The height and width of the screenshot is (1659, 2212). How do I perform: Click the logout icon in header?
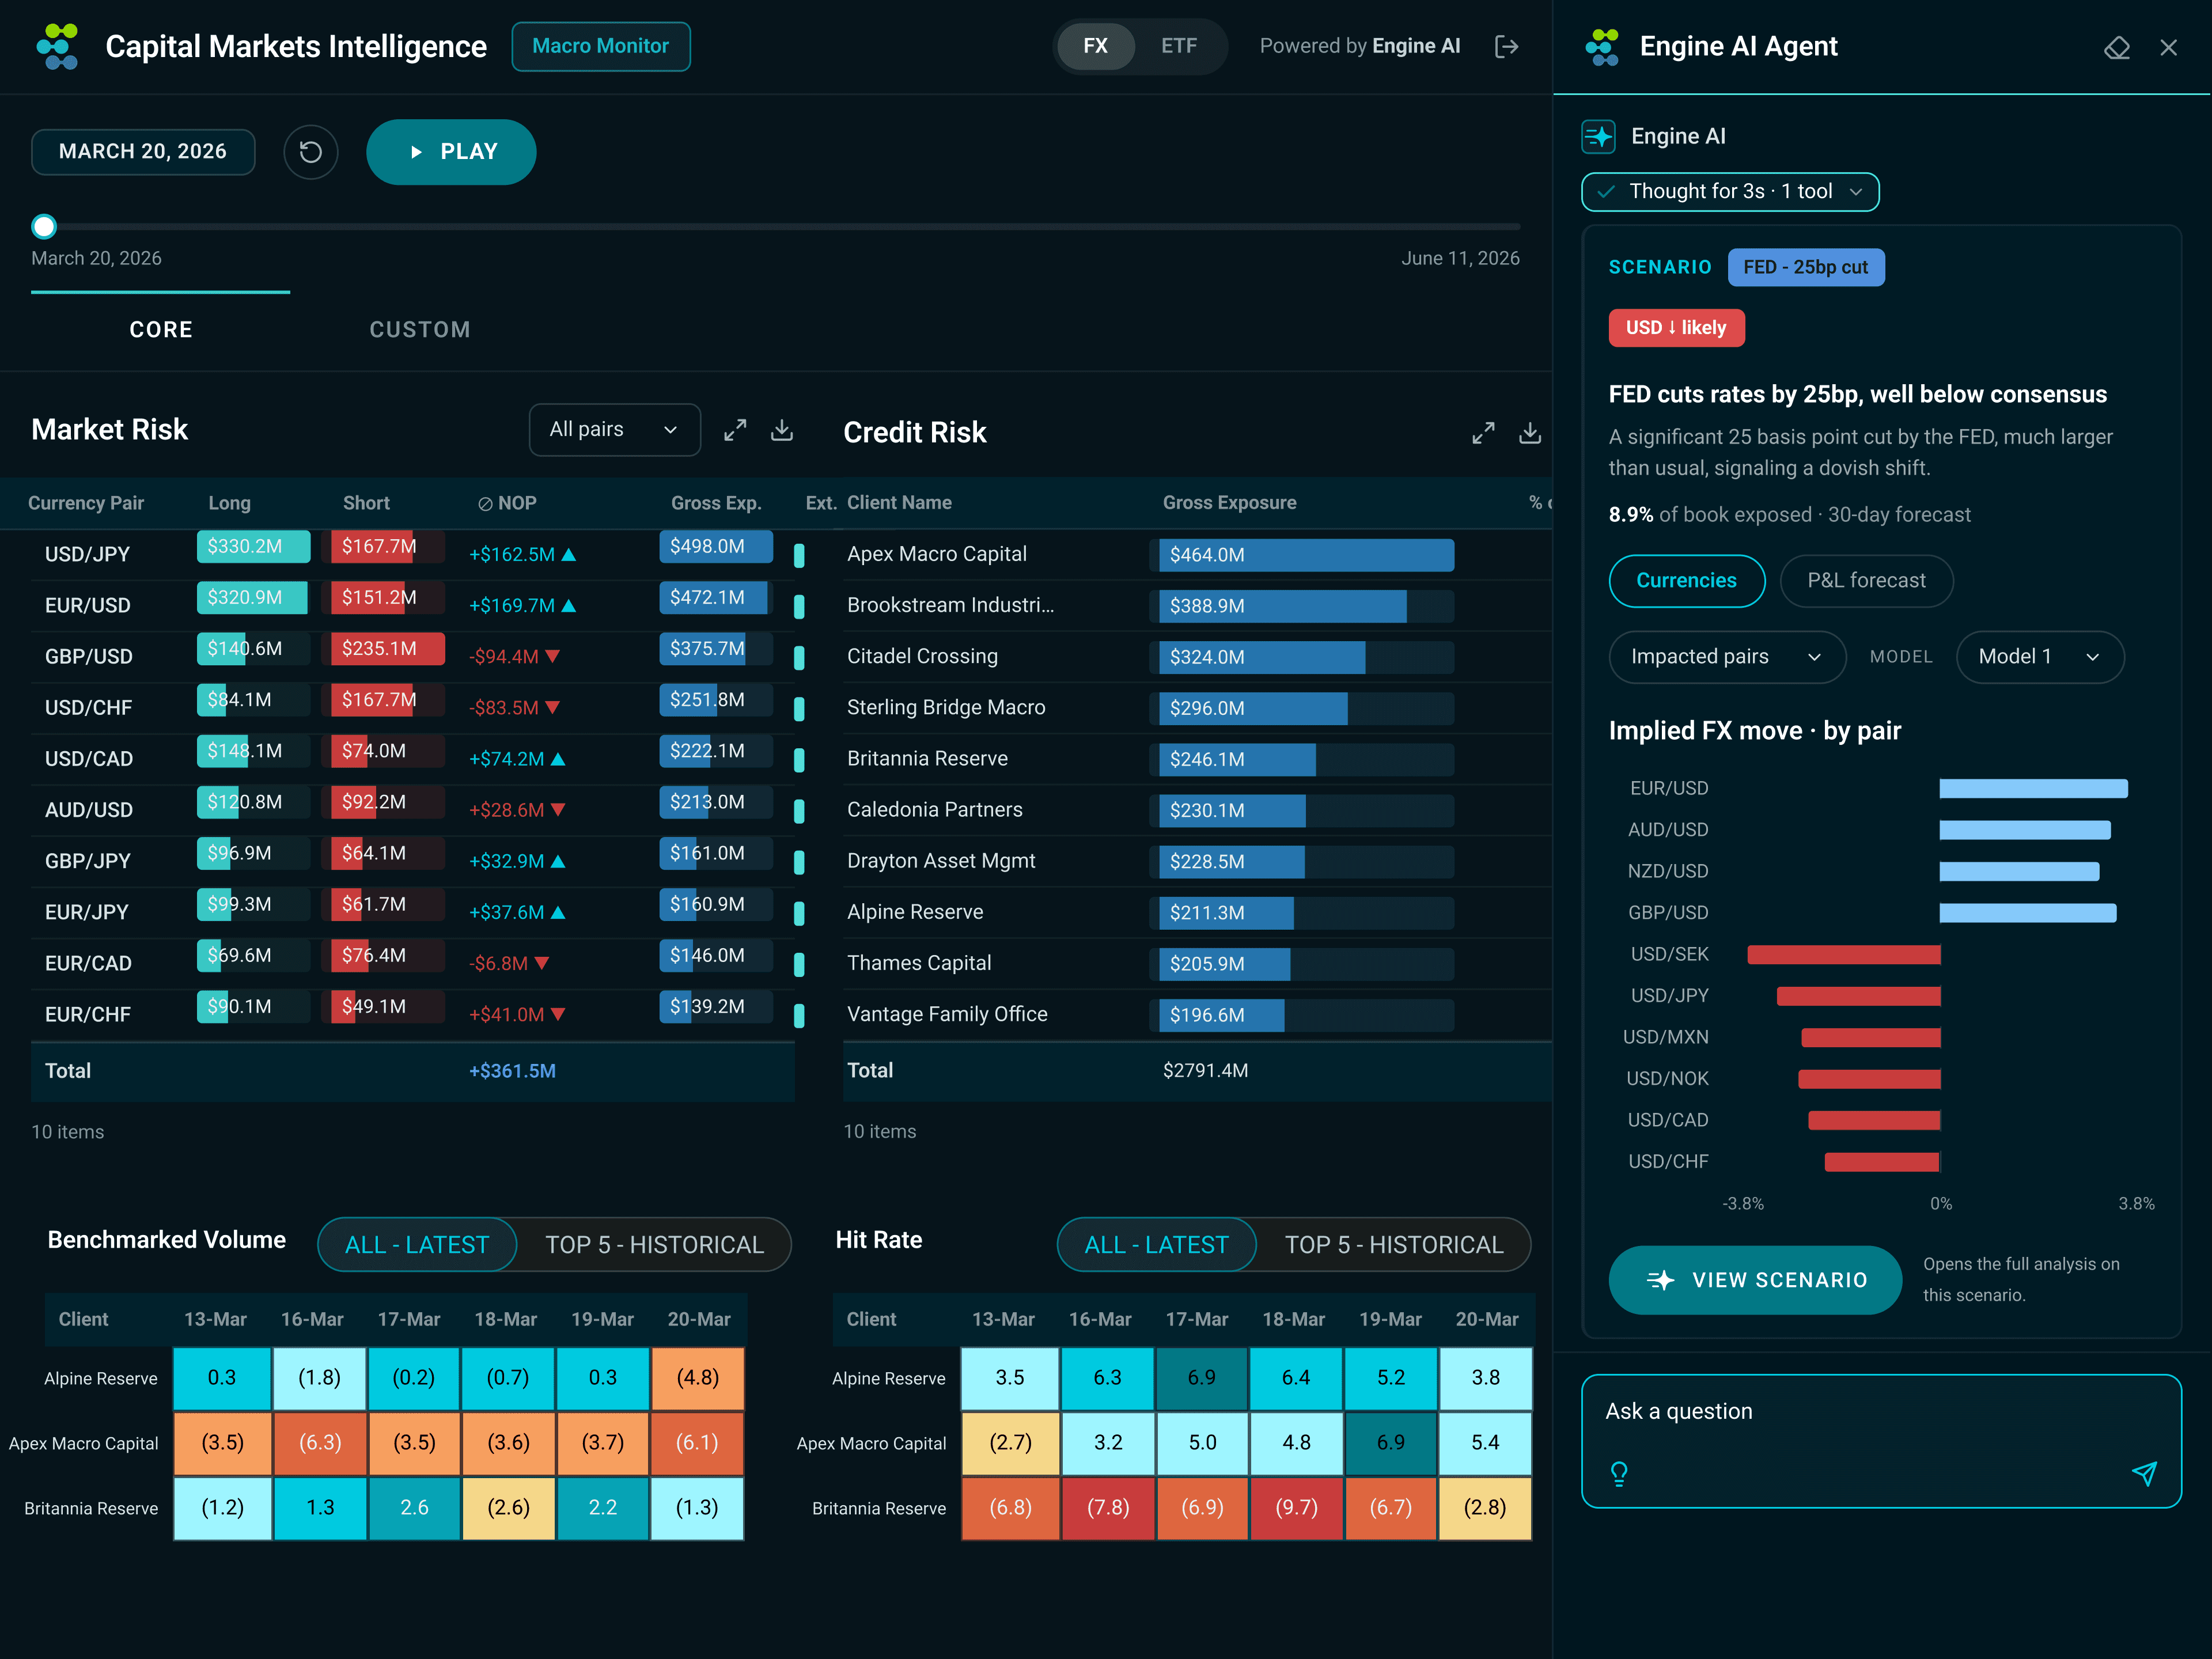(x=1506, y=46)
